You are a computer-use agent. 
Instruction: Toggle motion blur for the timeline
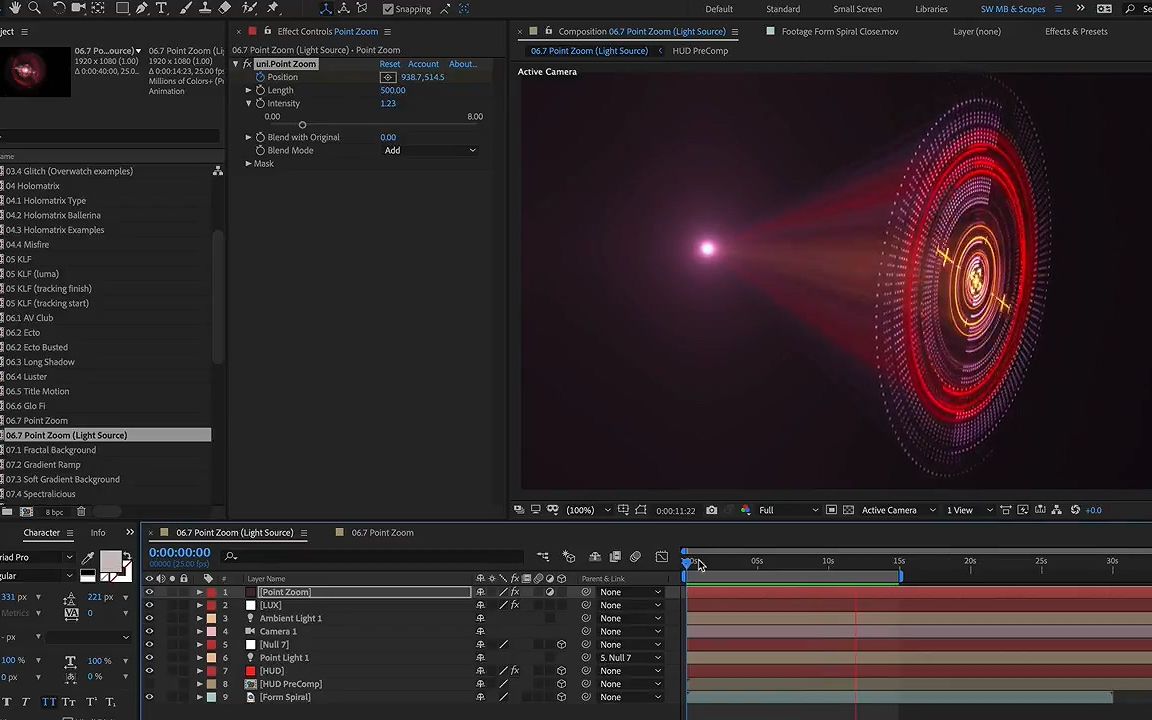634,557
